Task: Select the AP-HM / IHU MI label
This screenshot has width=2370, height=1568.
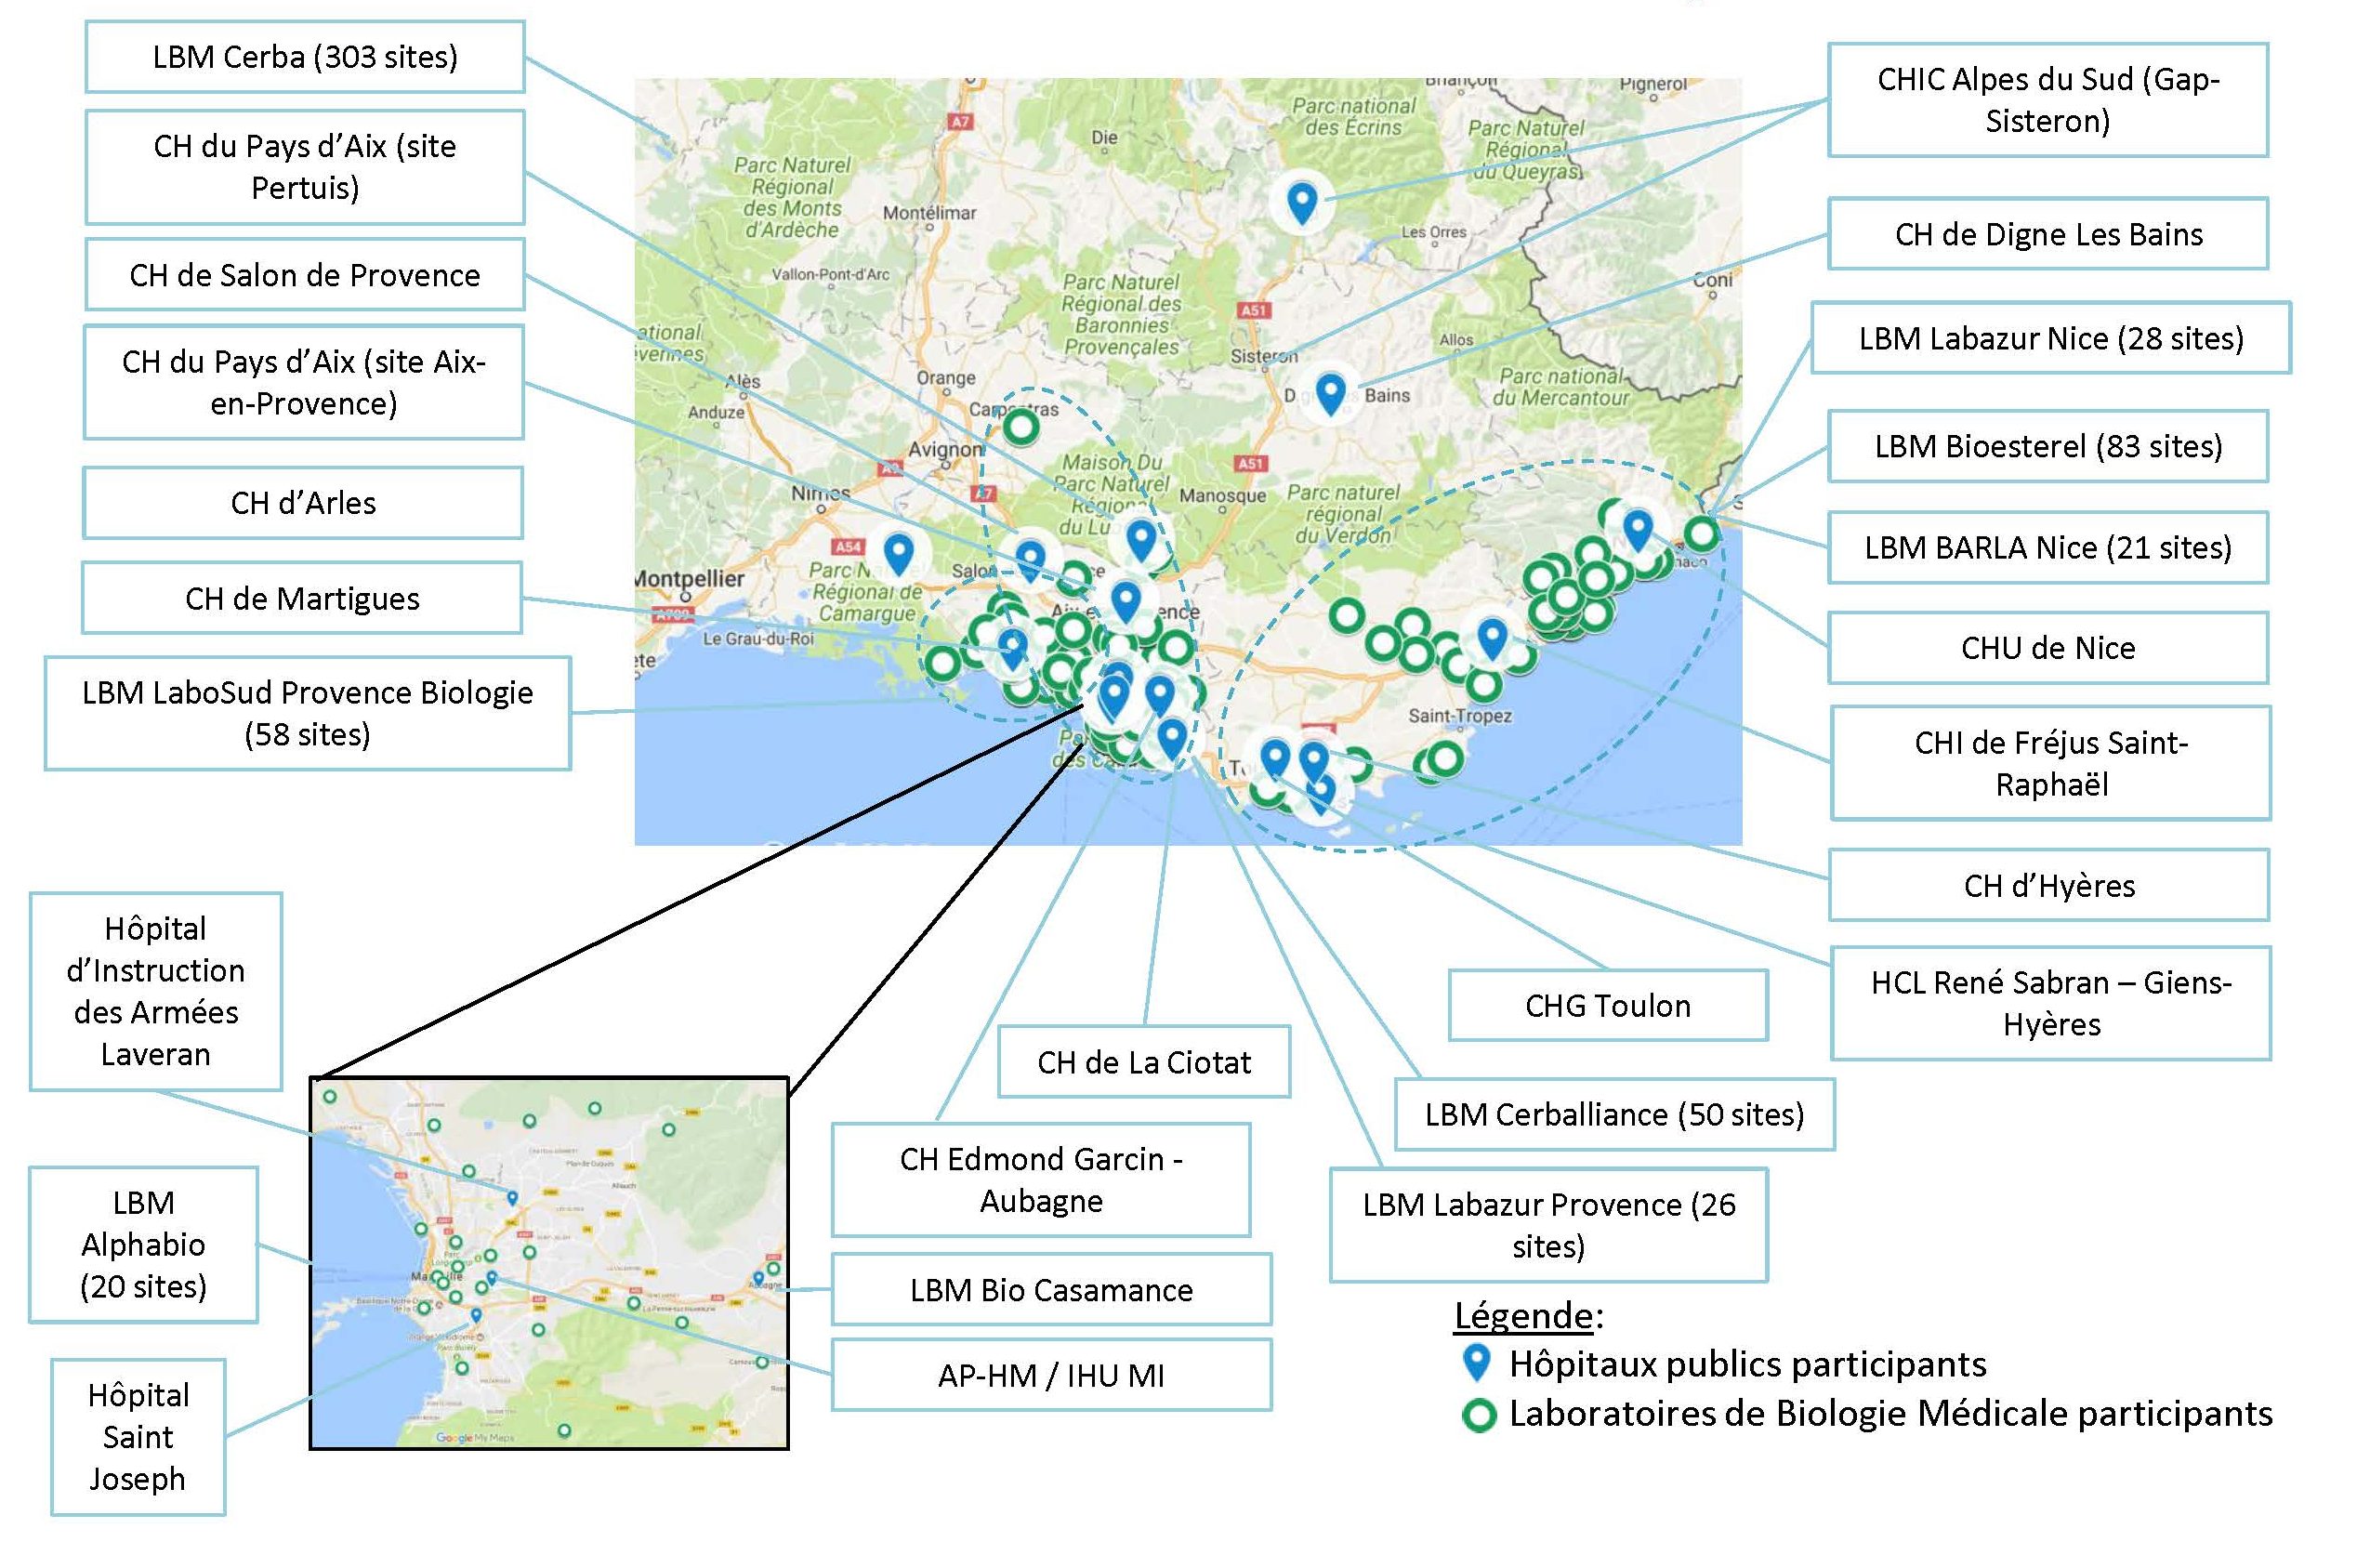Action: coord(1051,1376)
